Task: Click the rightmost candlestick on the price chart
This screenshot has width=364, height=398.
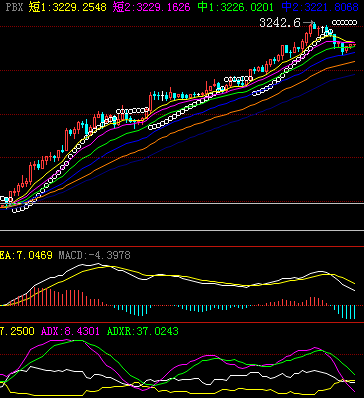Action: click(354, 45)
